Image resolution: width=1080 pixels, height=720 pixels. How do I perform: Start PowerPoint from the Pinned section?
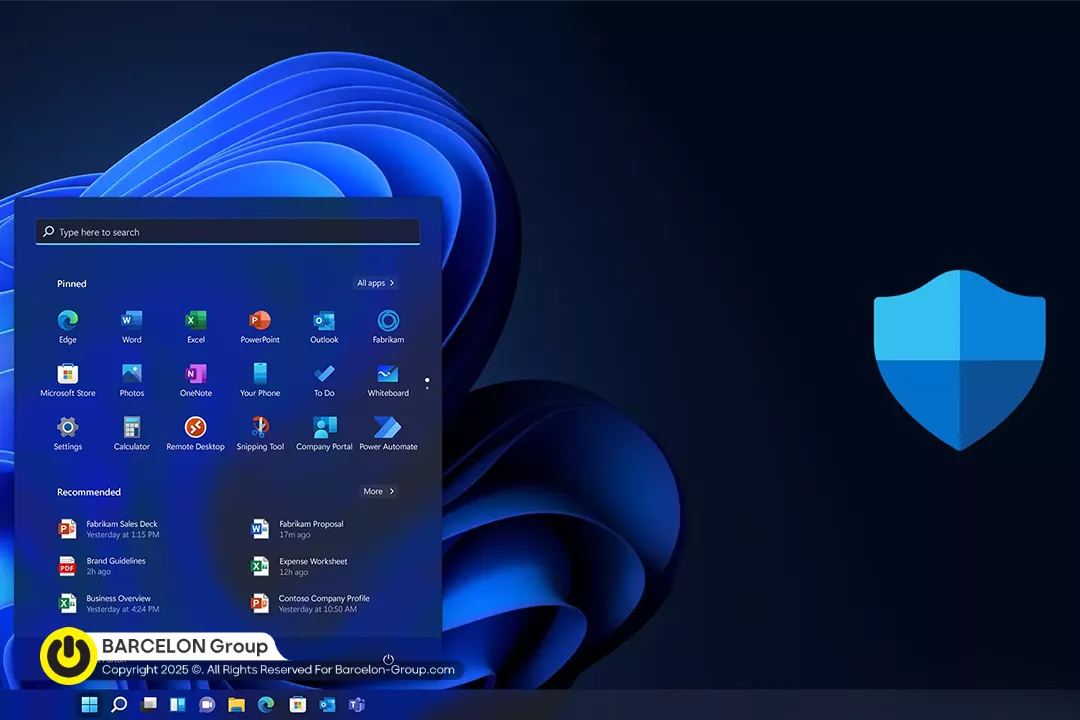click(260, 326)
